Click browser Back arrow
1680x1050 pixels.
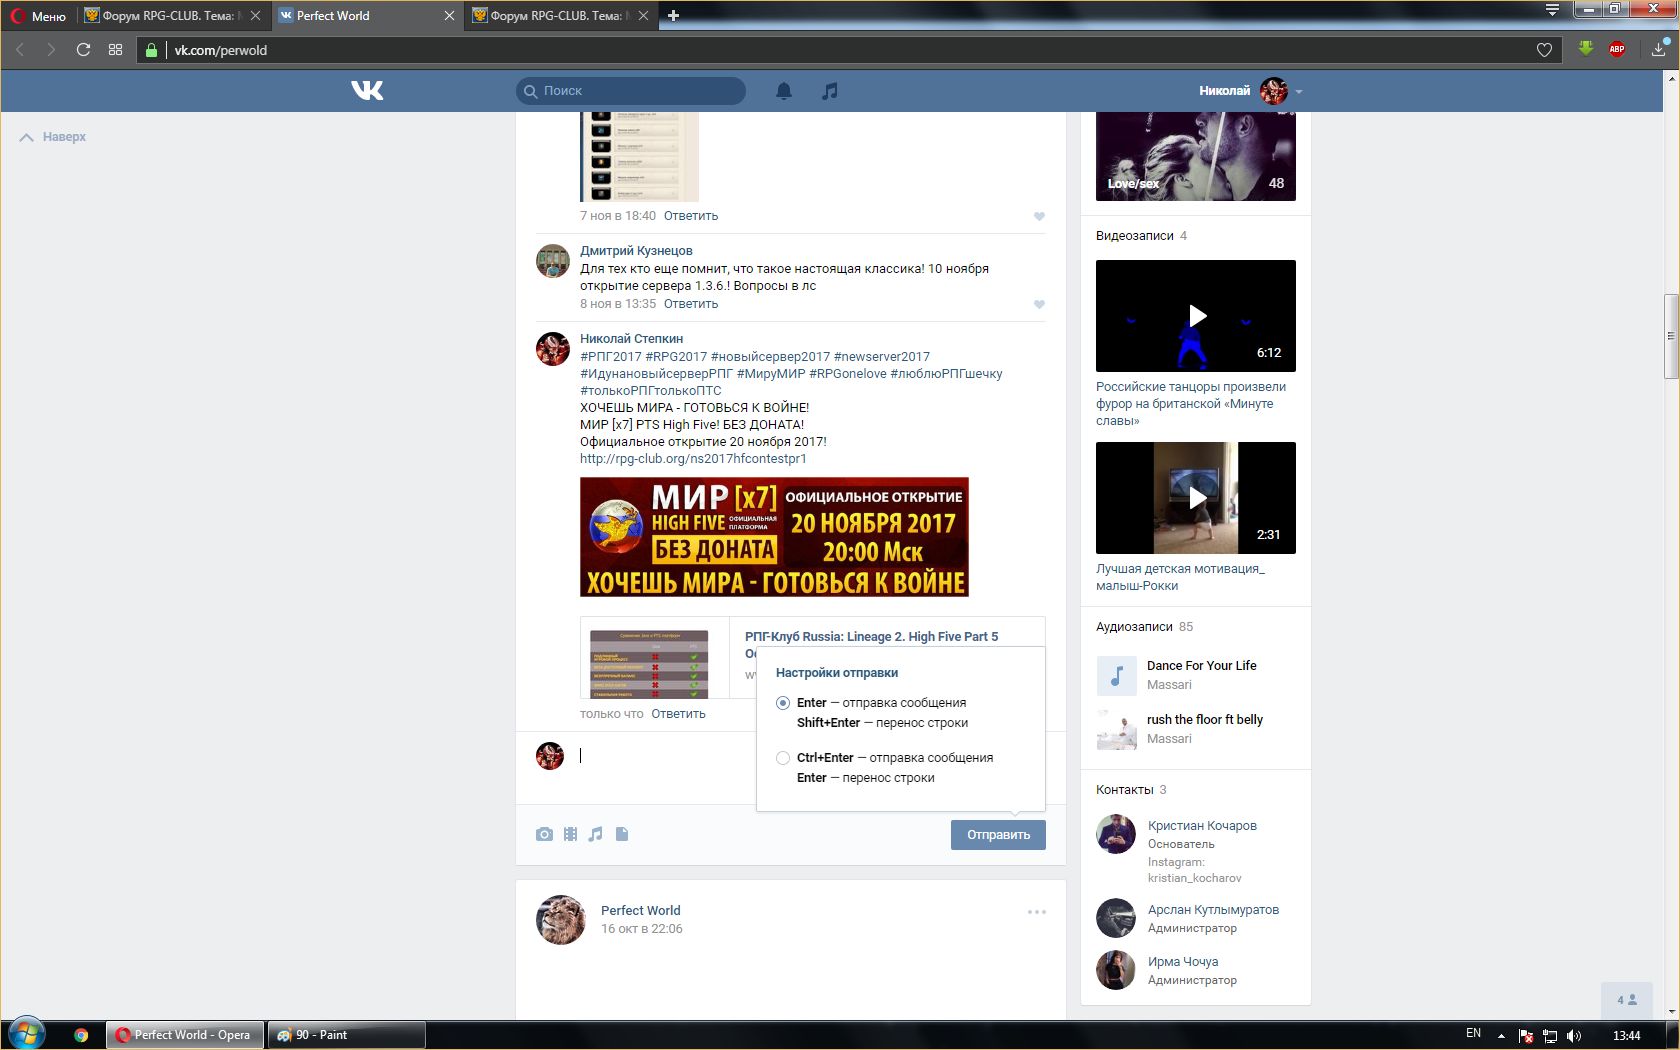(19, 49)
